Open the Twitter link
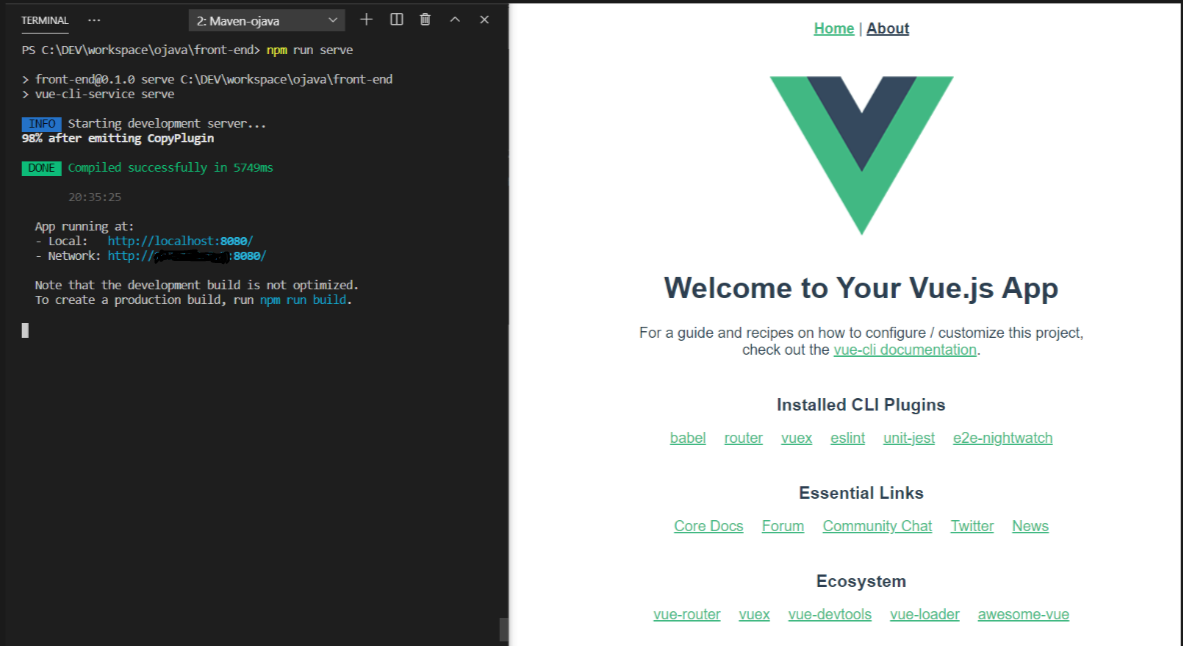 coord(972,526)
